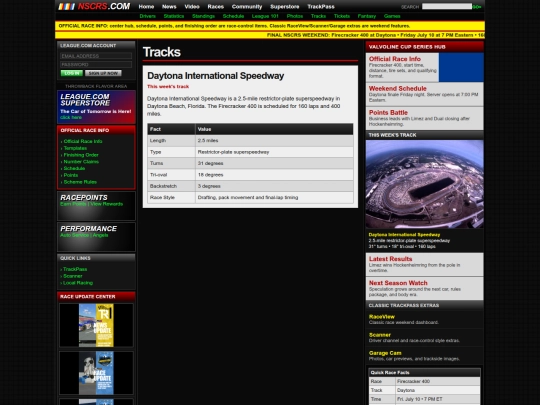Click the '2.5 miles' length value
Image resolution: width=540 pixels, height=405 pixels.
pos(274,141)
